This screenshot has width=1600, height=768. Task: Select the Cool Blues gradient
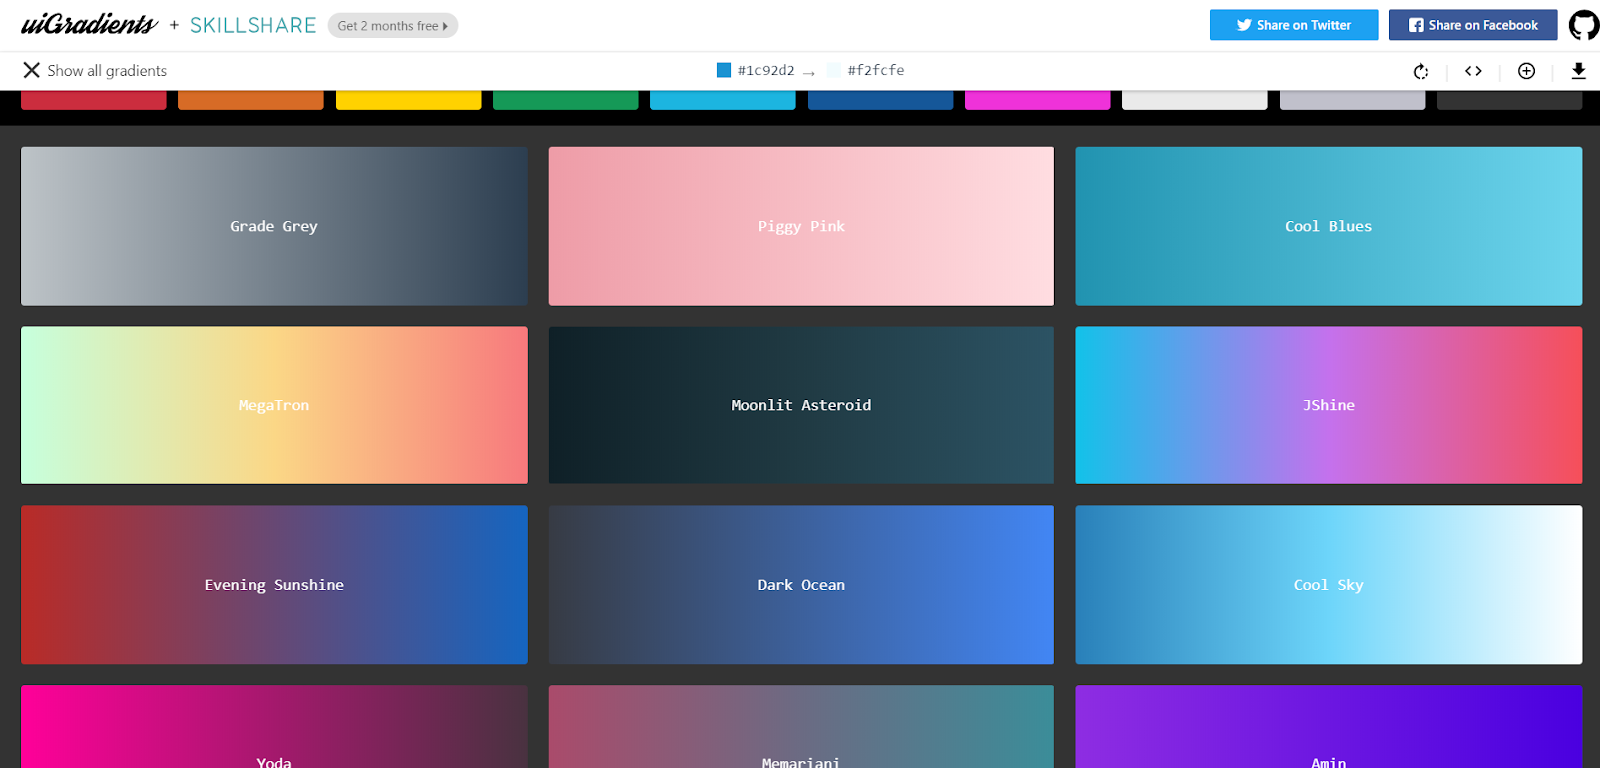[1329, 226]
